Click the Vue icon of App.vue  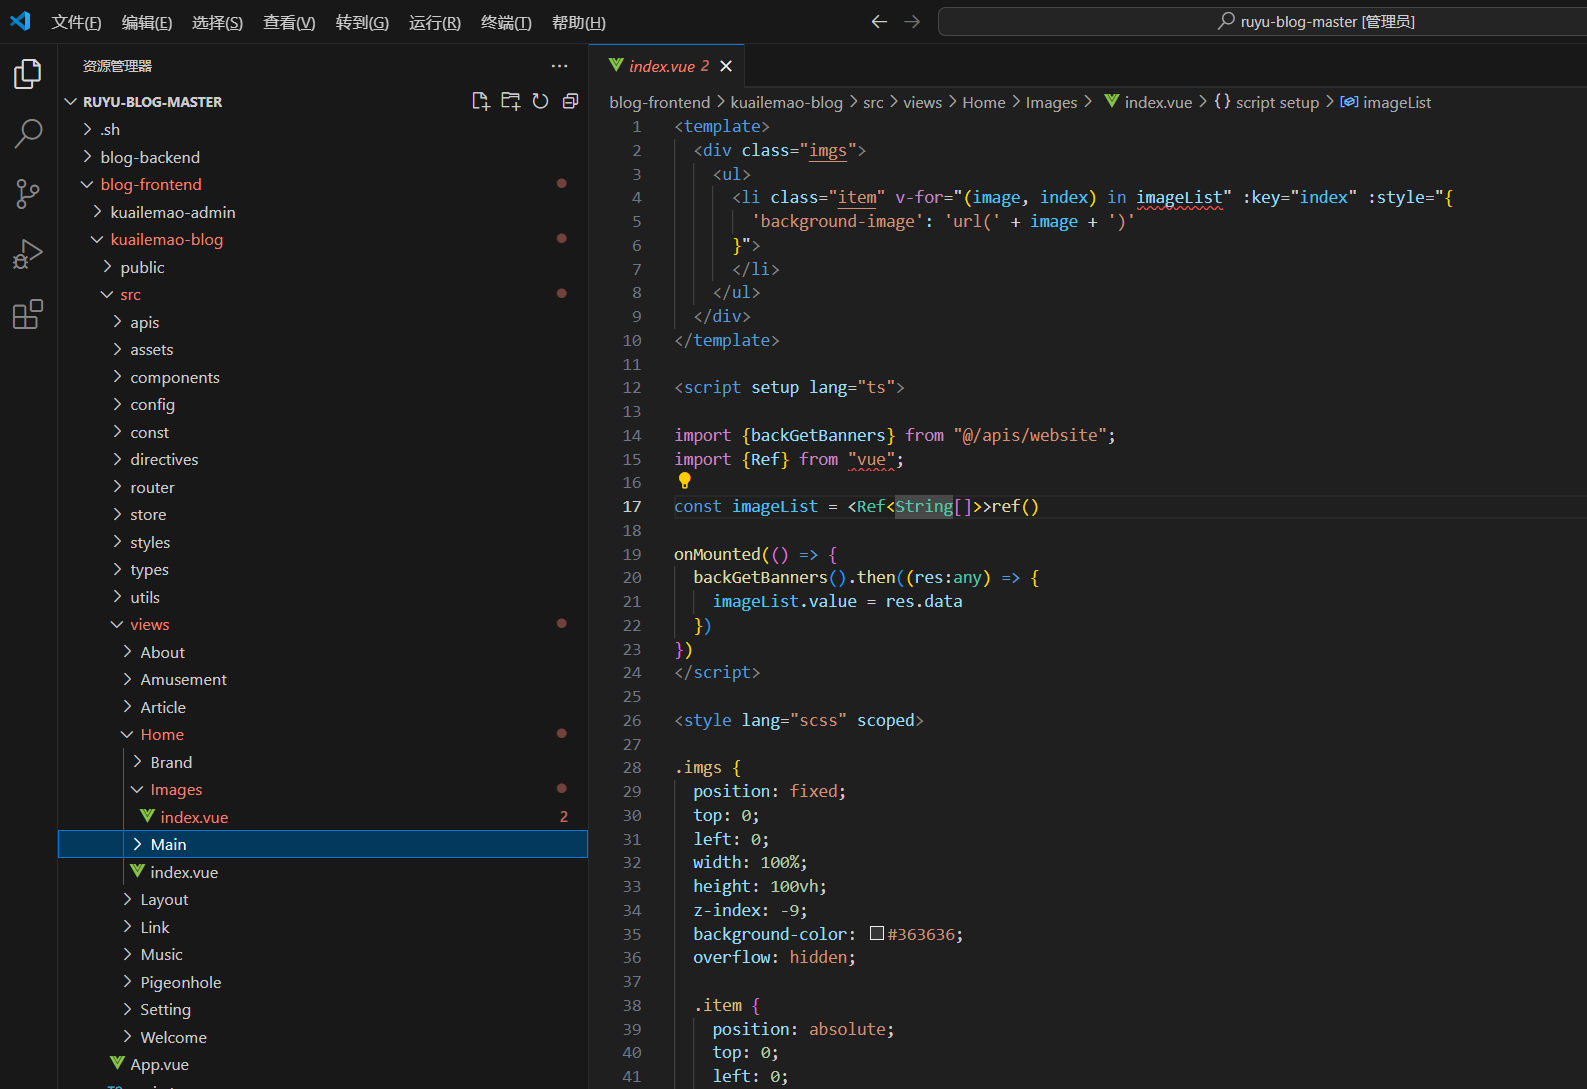click(x=118, y=1063)
